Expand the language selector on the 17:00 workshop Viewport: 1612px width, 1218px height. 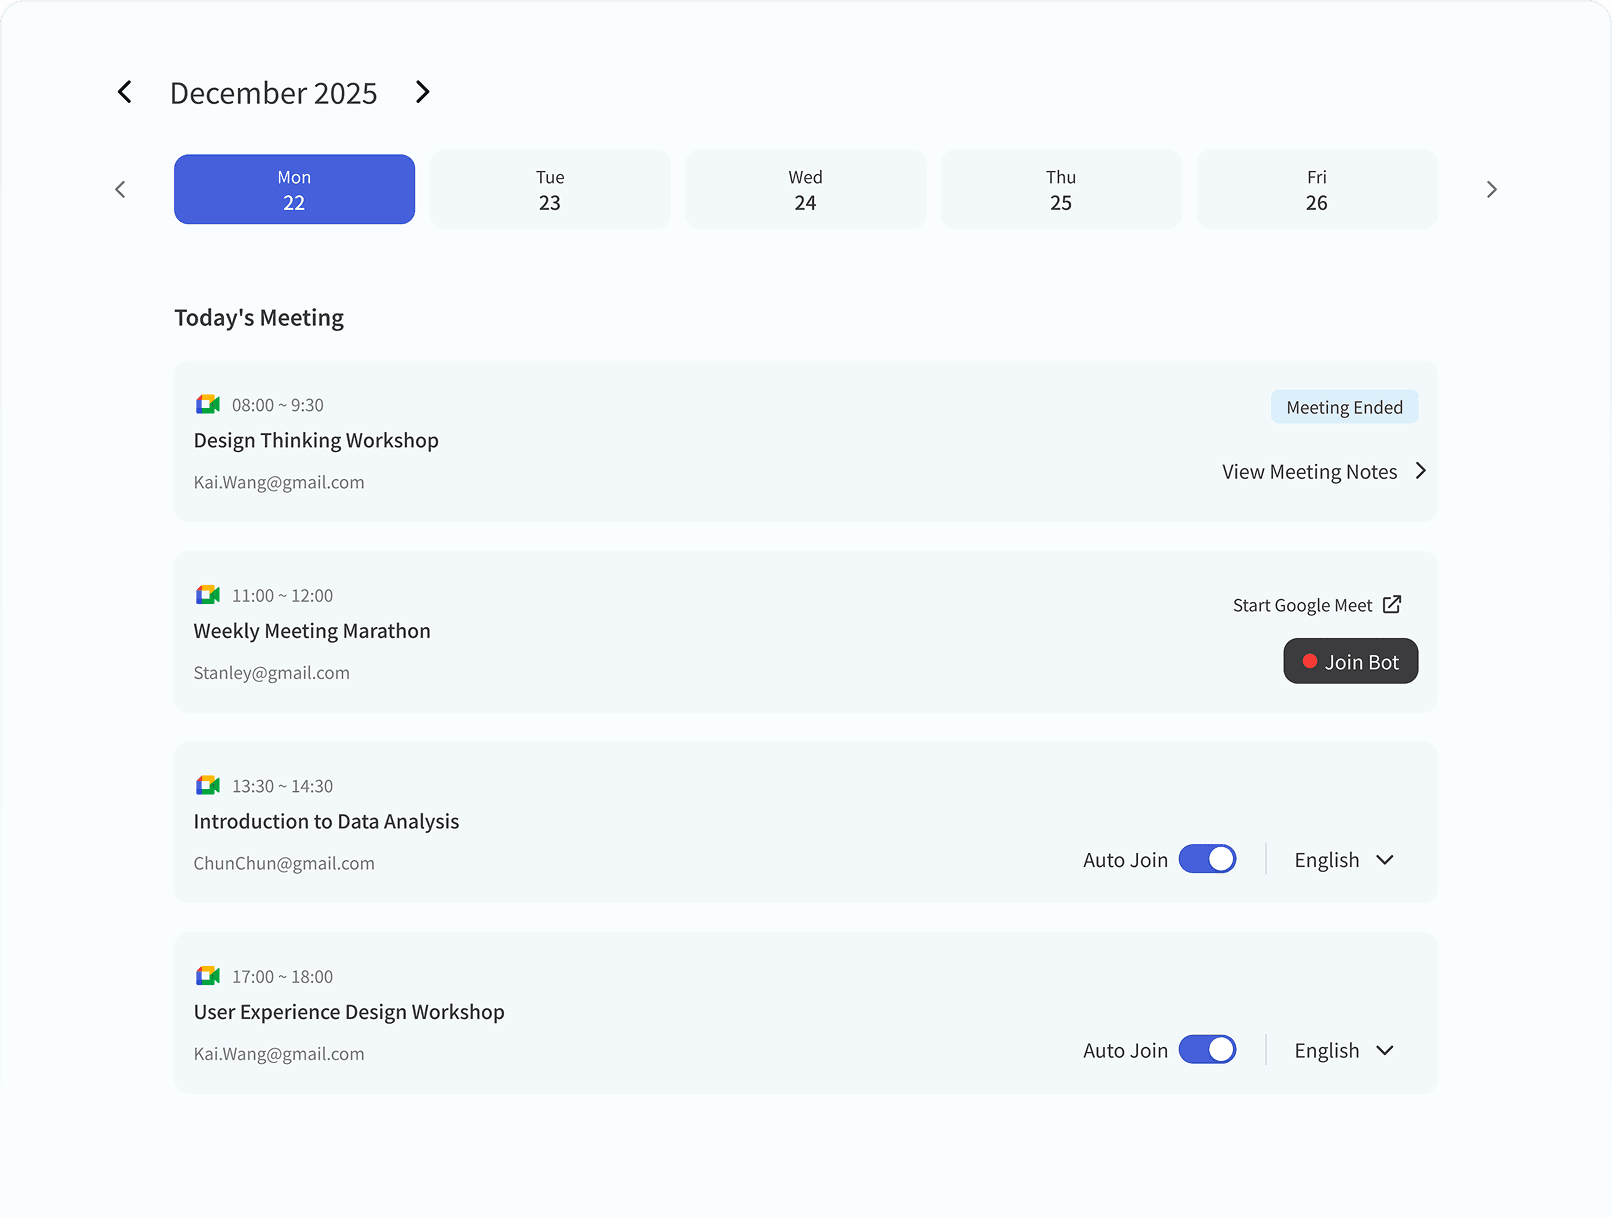coord(1344,1050)
